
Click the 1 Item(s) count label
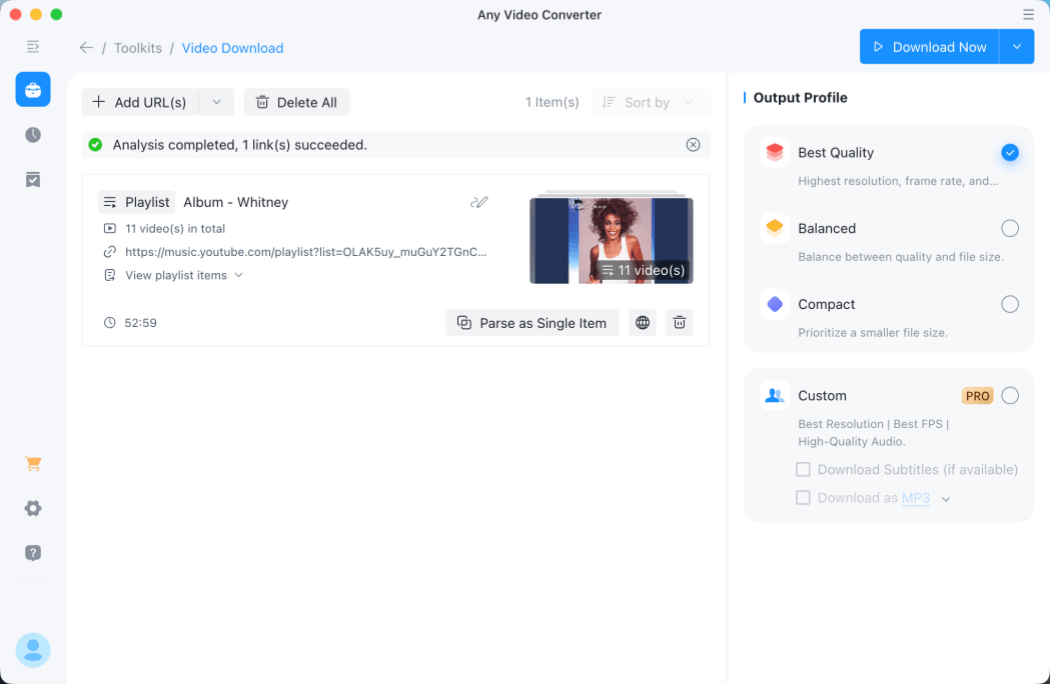click(x=552, y=102)
